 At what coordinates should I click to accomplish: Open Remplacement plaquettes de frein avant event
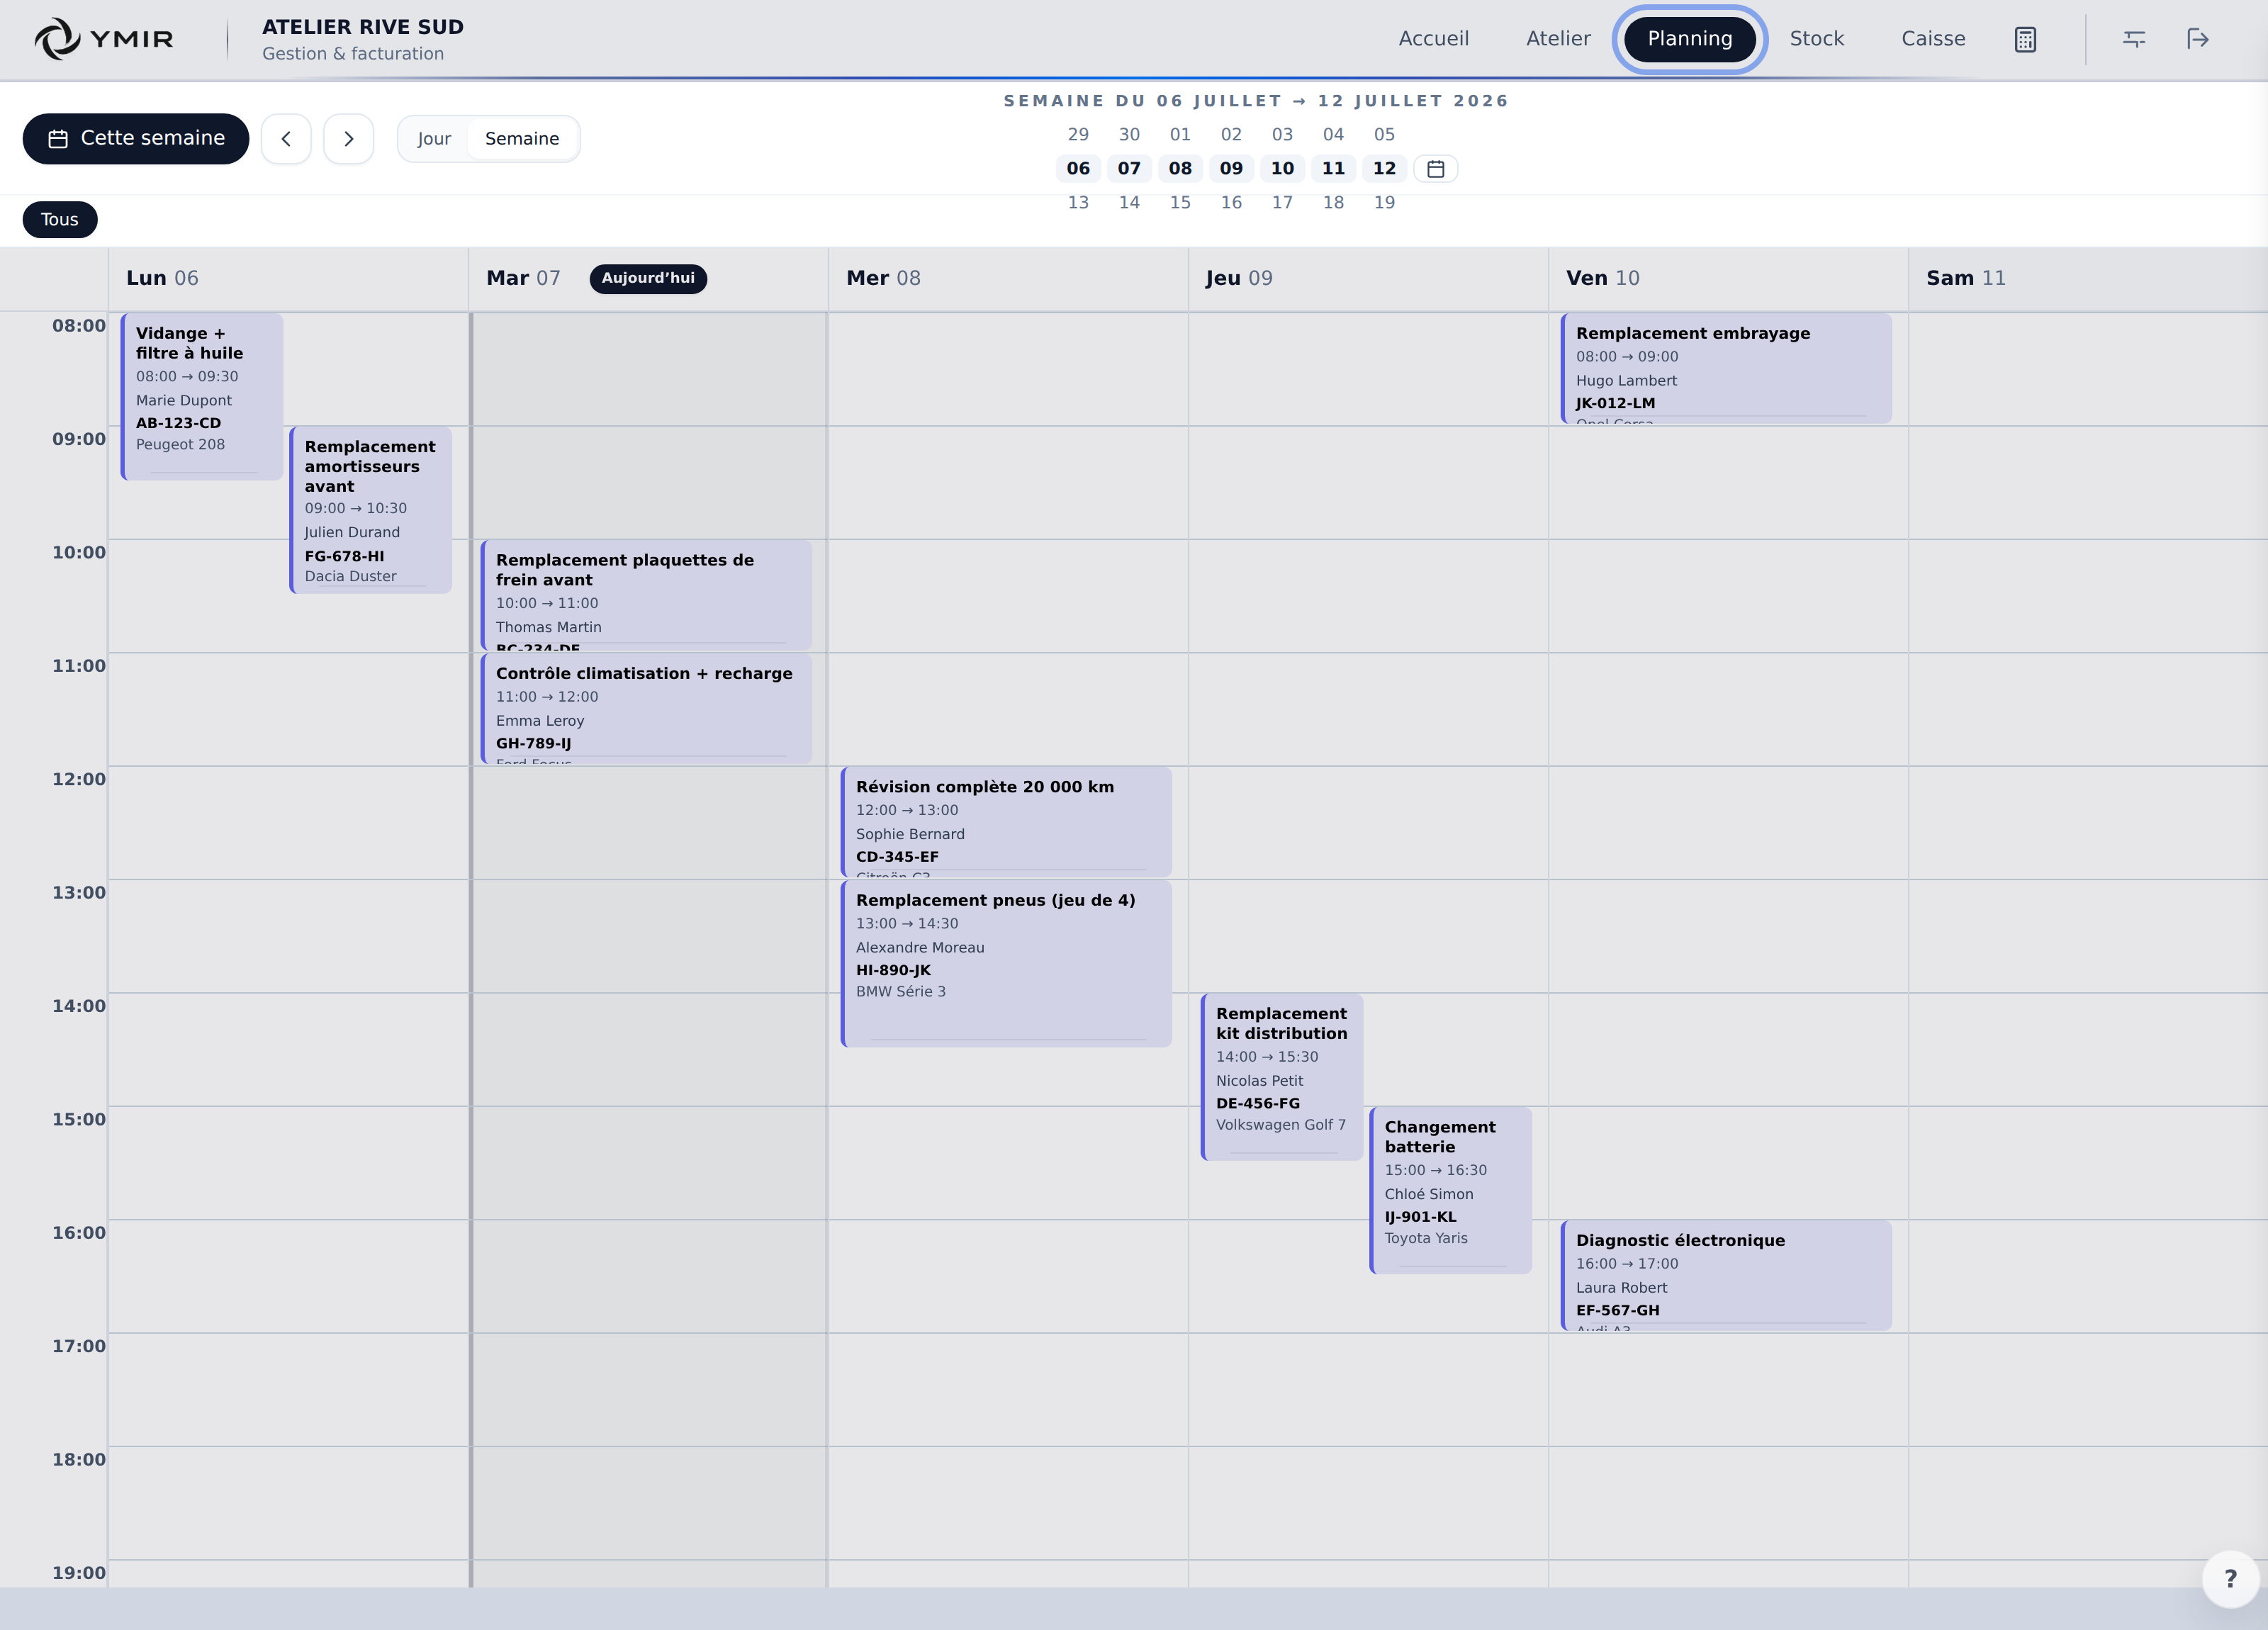[x=646, y=595]
